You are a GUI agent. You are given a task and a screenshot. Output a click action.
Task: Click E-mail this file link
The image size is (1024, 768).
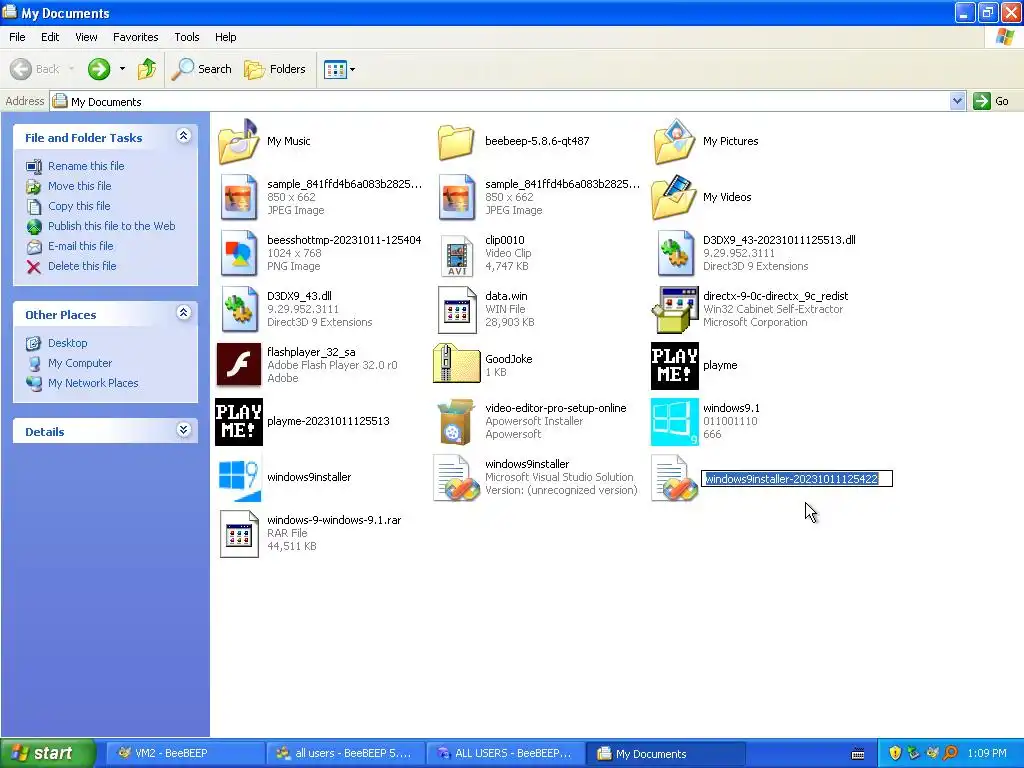(80, 246)
